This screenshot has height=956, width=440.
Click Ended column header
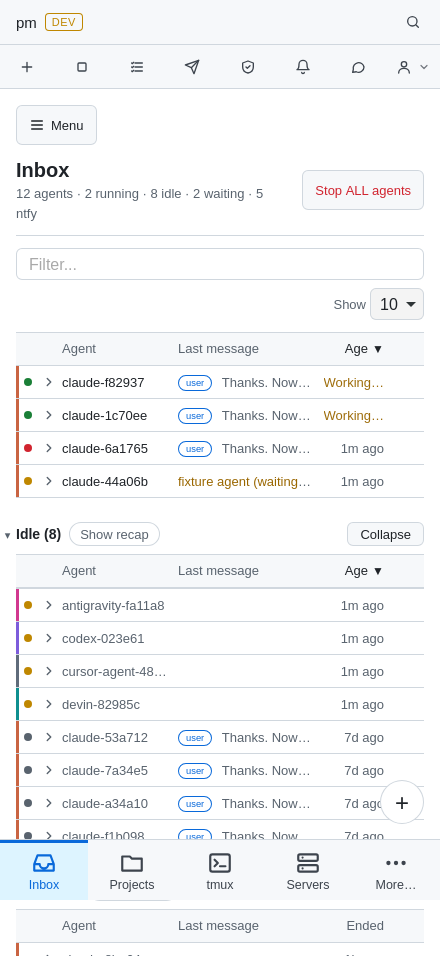pos(365,926)
